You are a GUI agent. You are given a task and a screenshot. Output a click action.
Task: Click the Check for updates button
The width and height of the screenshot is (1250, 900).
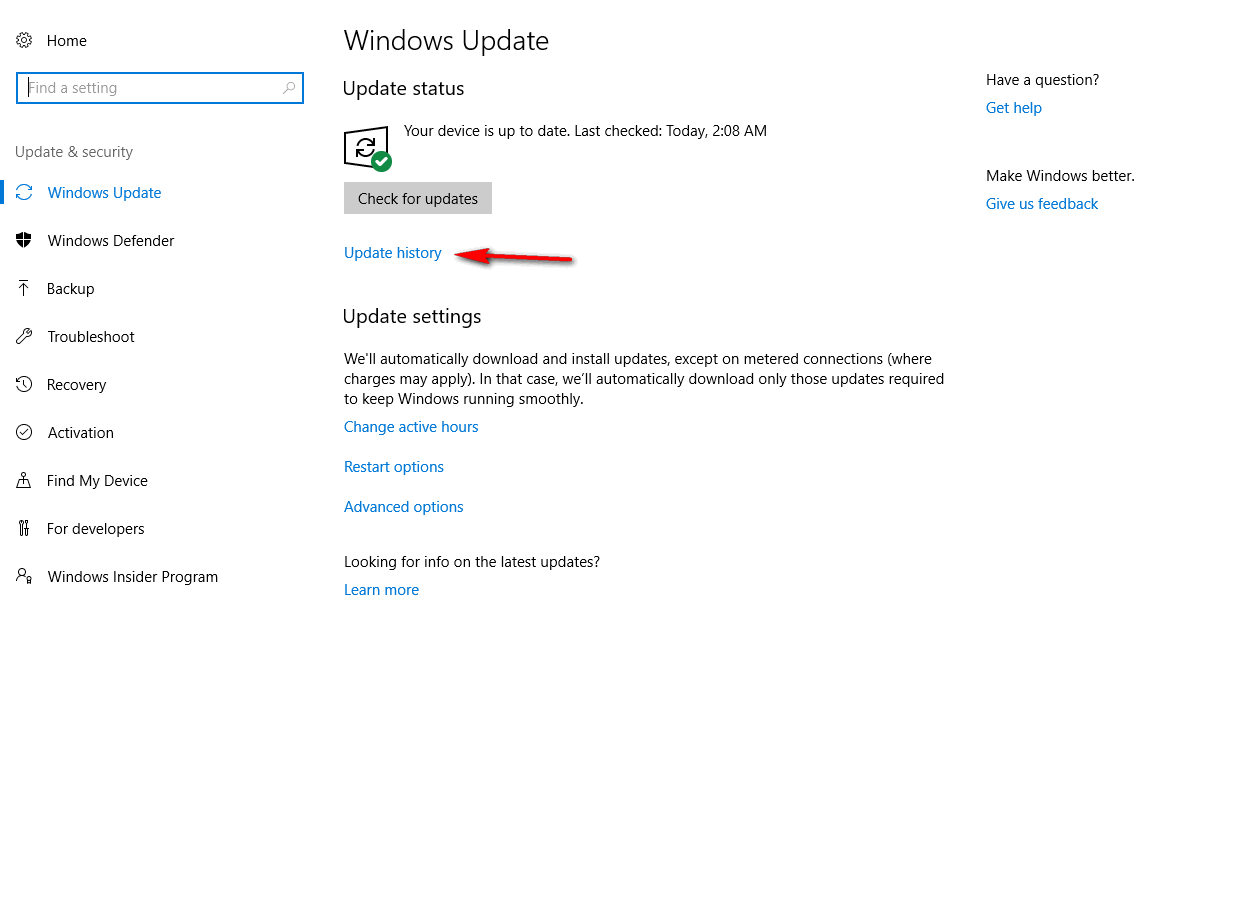click(418, 198)
